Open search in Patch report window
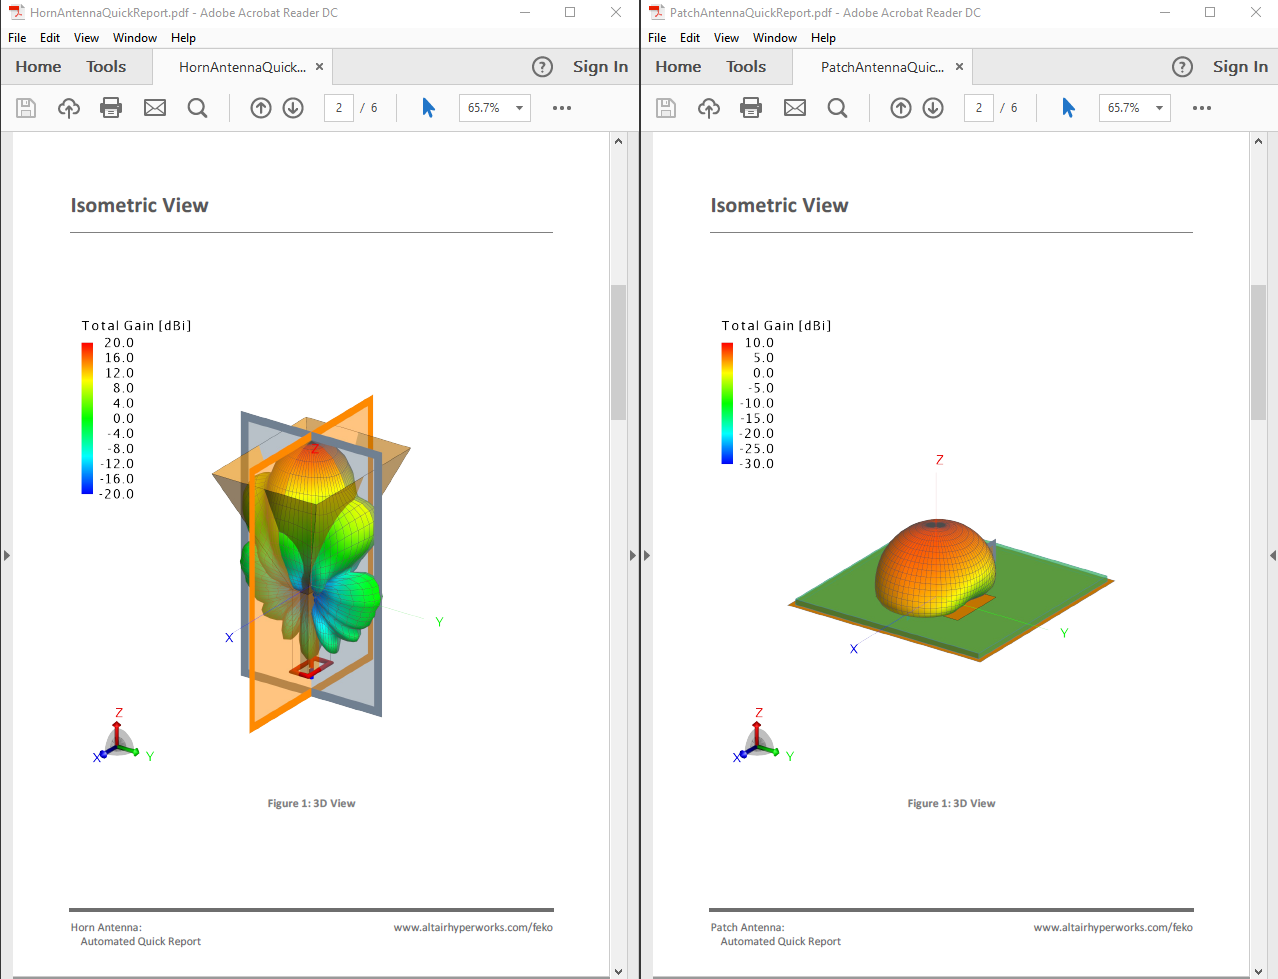 pyautogui.click(x=837, y=108)
